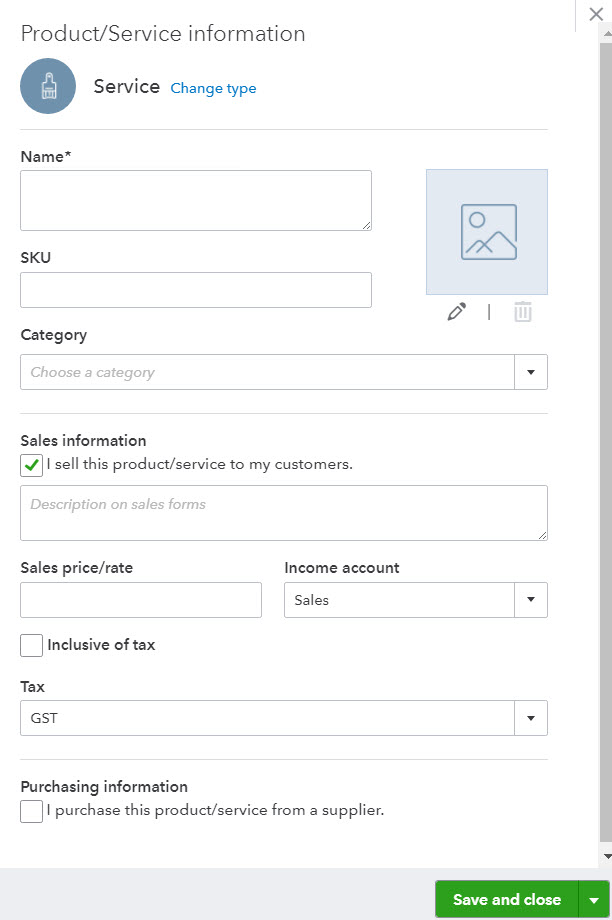The image size is (612, 920).
Task: Click the product image placeholder thumbnail
Action: pos(486,232)
